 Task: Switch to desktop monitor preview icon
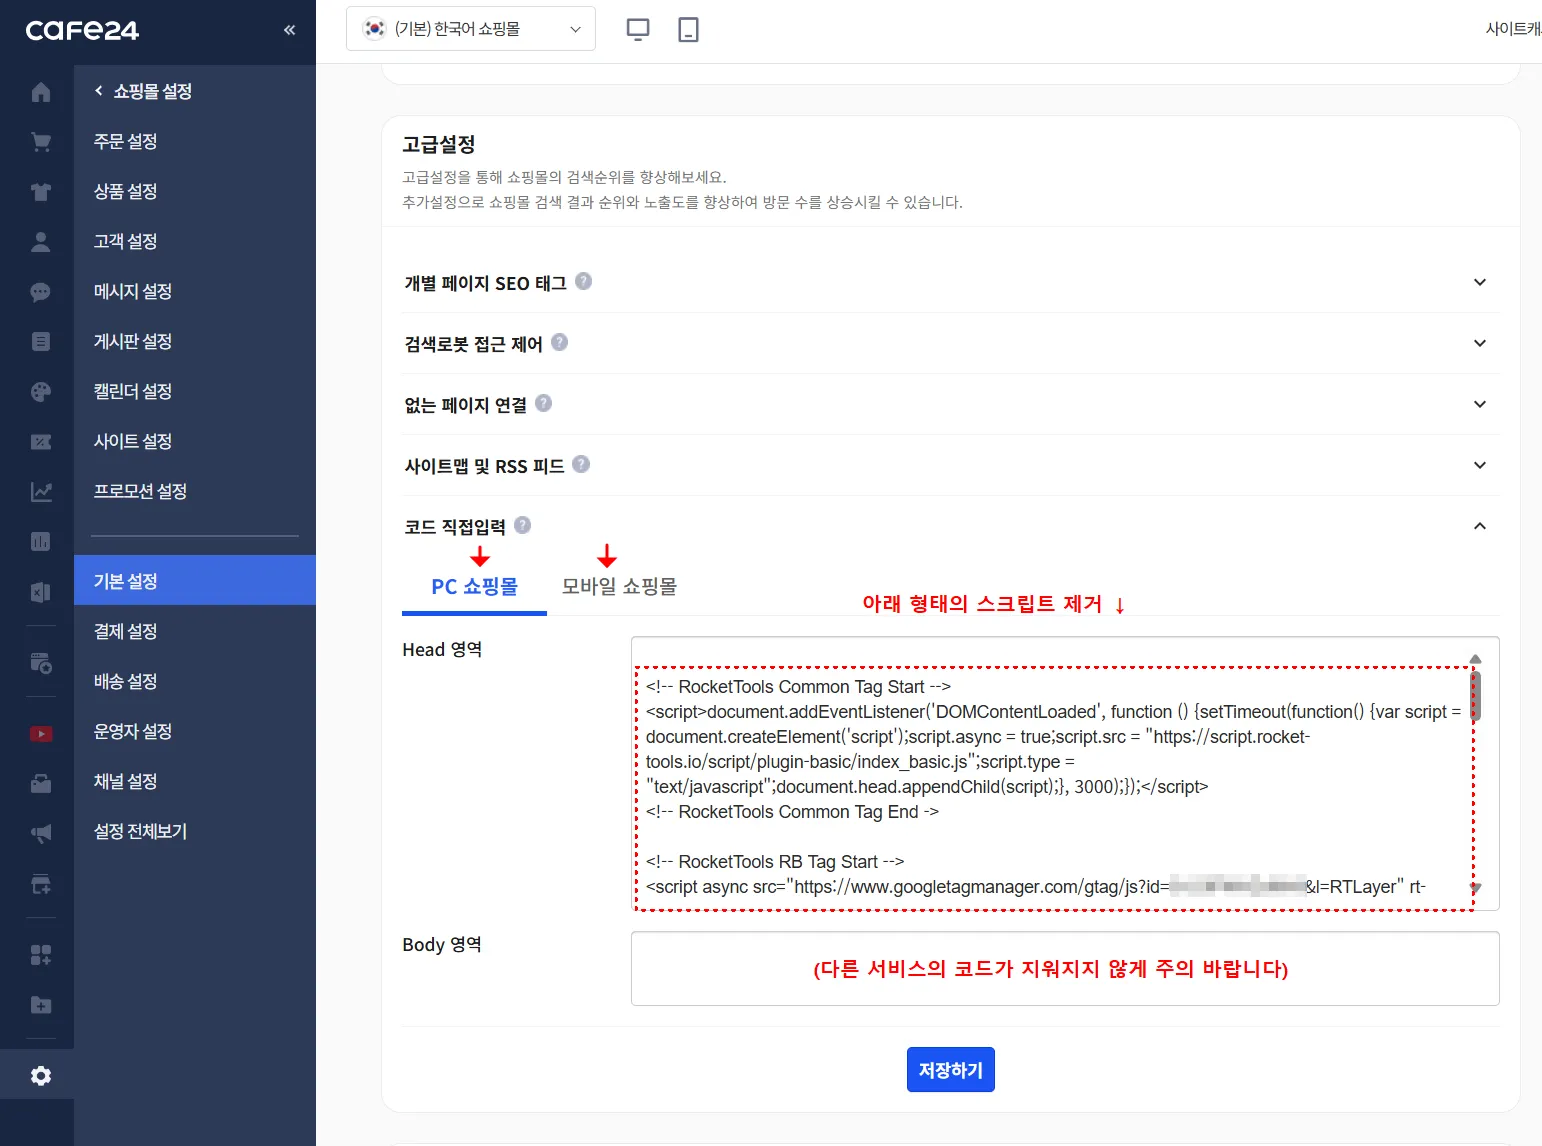pyautogui.click(x=638, y=29)
